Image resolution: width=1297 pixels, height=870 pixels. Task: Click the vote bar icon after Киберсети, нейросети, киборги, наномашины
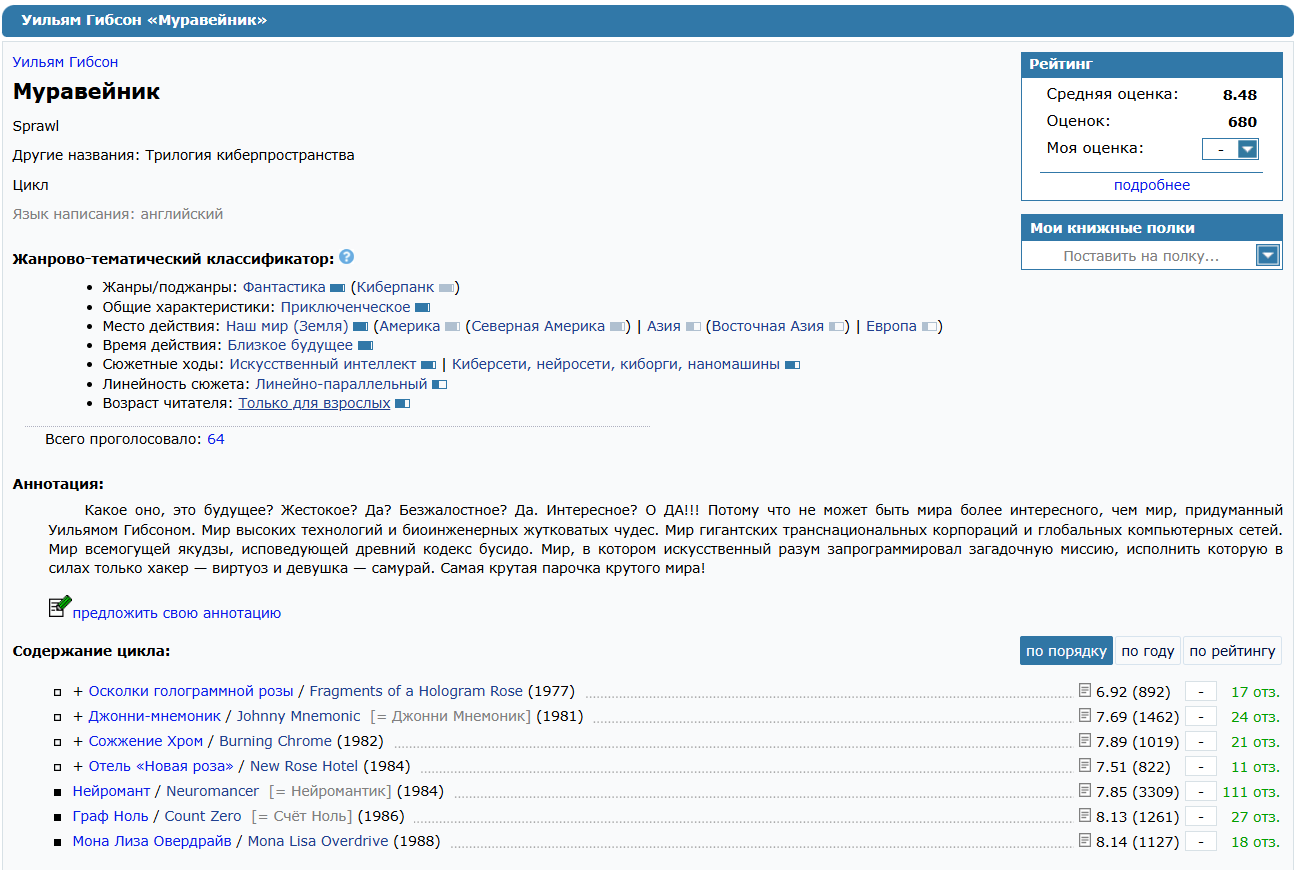tap(792, 365)
